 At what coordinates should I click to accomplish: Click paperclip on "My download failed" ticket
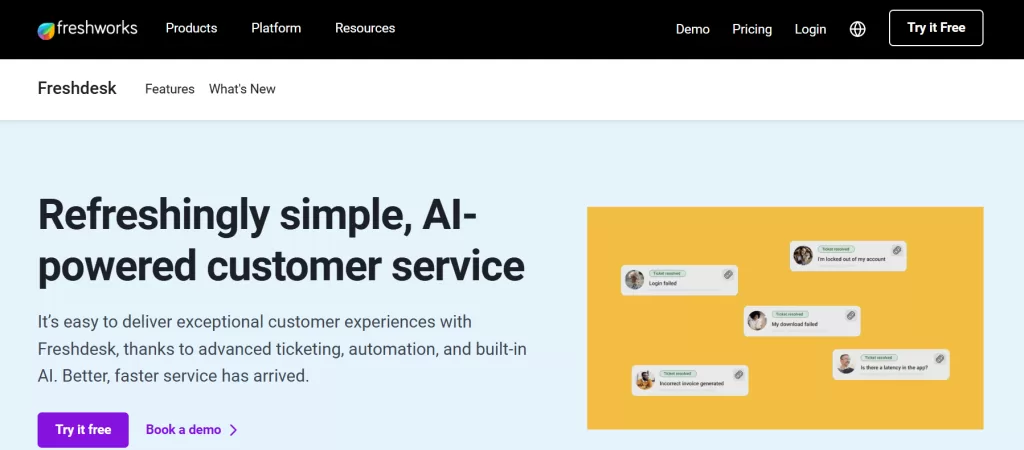(850, 315)
